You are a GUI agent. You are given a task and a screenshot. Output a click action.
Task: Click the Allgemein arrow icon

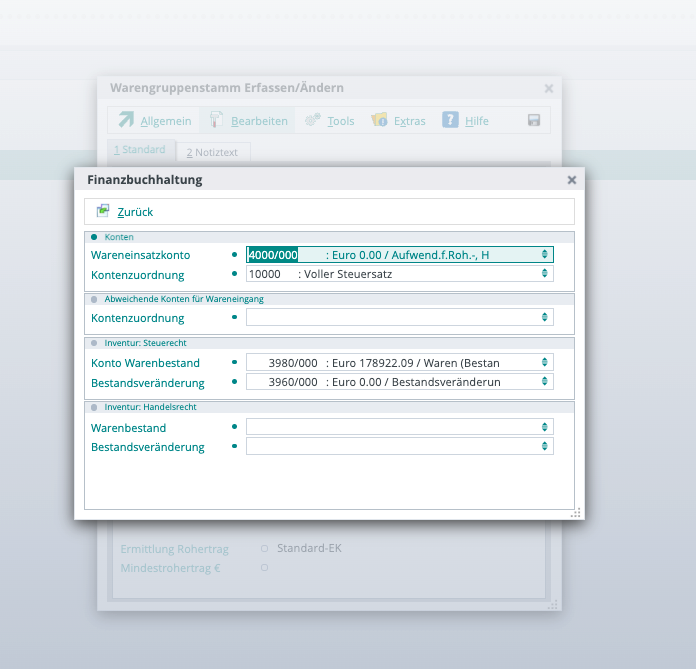click(126, 120)
